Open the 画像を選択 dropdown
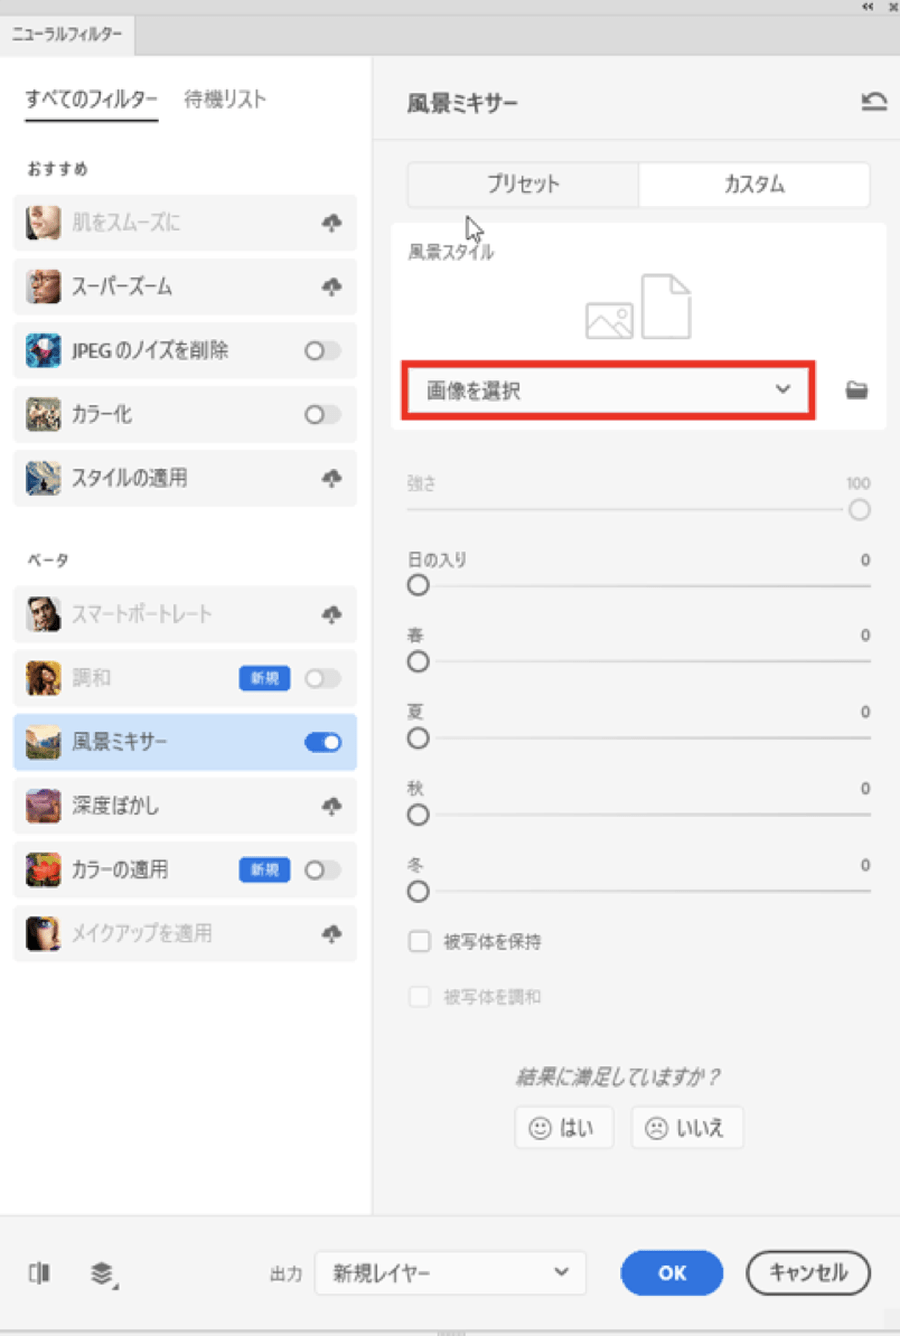Image resolution: width=900 pixels, height=1336 pixels. 608,390
